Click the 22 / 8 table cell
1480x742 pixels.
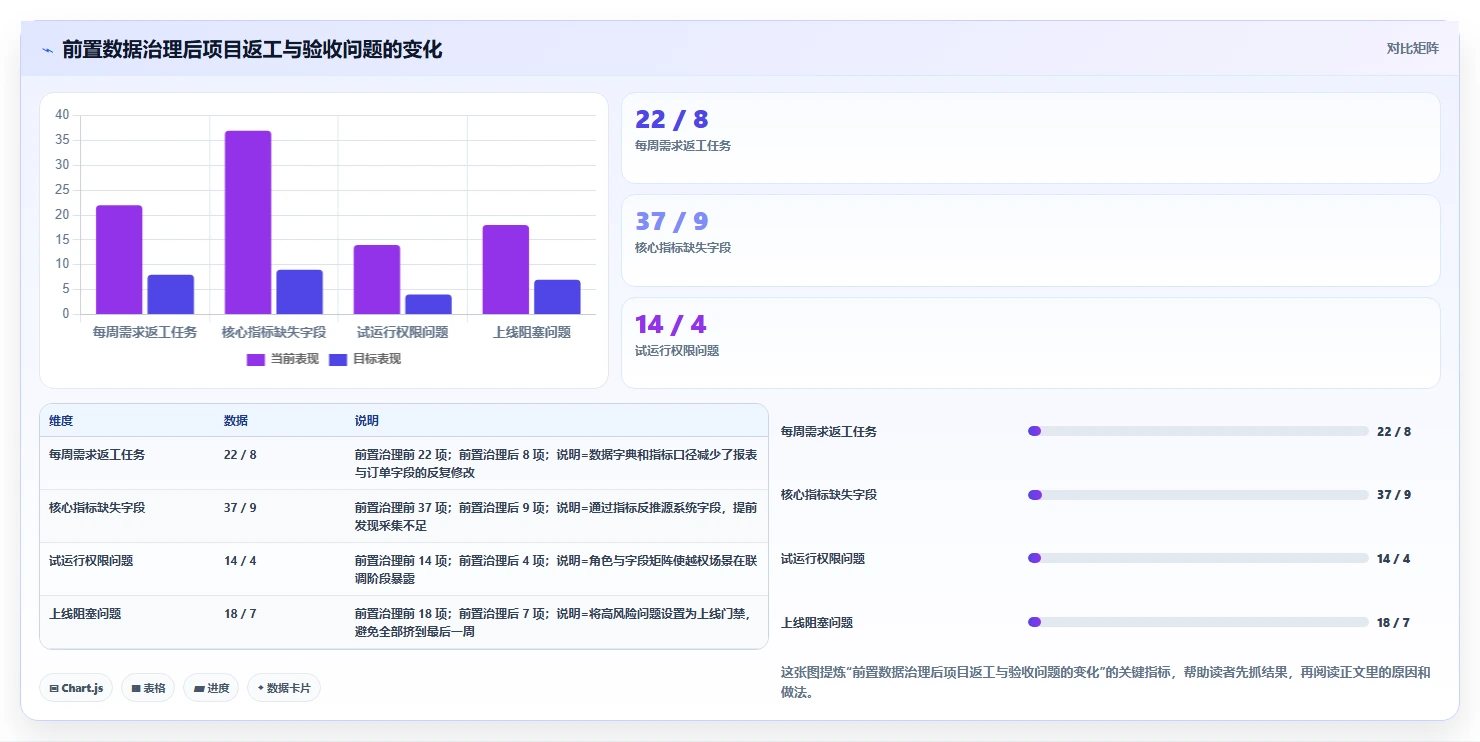pyautogui.click(x=240, y=454)
